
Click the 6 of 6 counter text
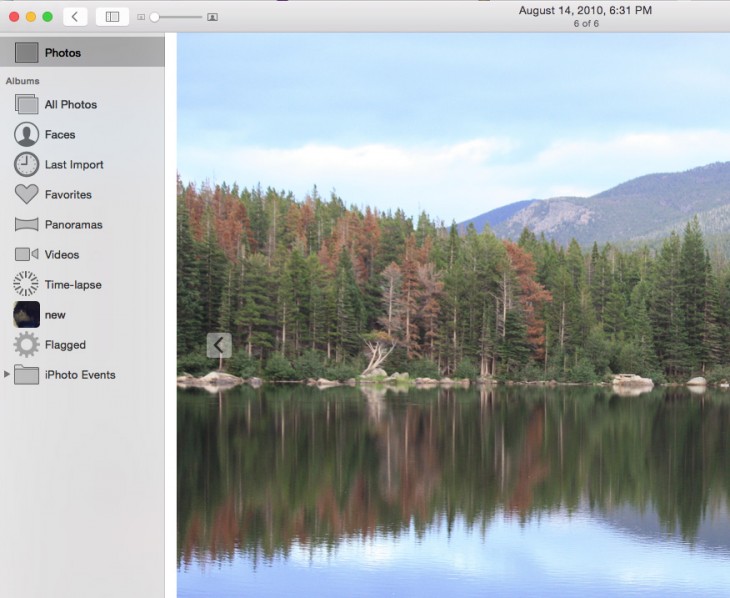(x=586, y=24)
